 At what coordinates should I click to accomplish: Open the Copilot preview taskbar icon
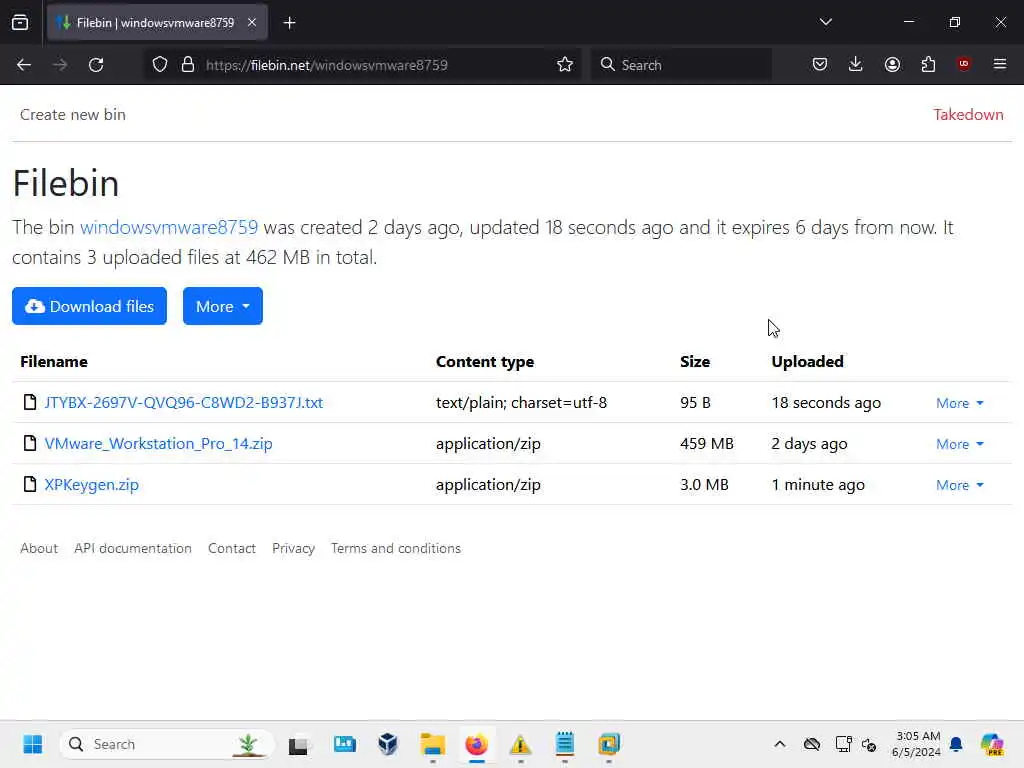click(992, 744)
